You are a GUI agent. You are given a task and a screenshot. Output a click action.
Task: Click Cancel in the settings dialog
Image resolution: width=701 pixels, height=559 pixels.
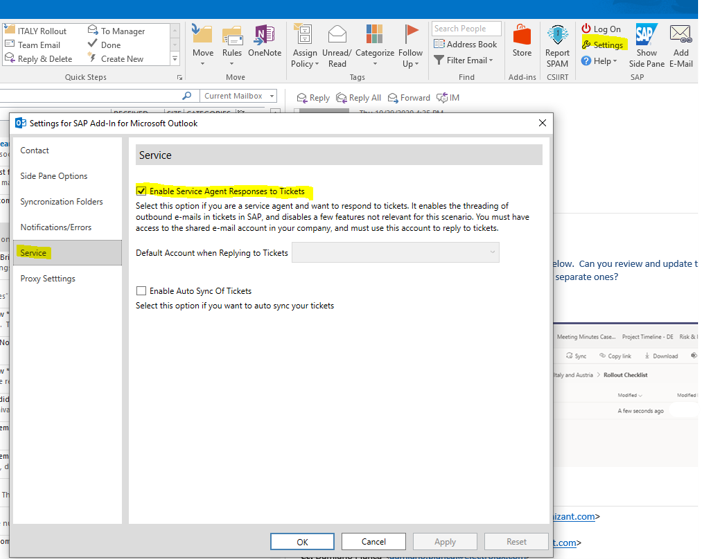[x=373, y=541]
